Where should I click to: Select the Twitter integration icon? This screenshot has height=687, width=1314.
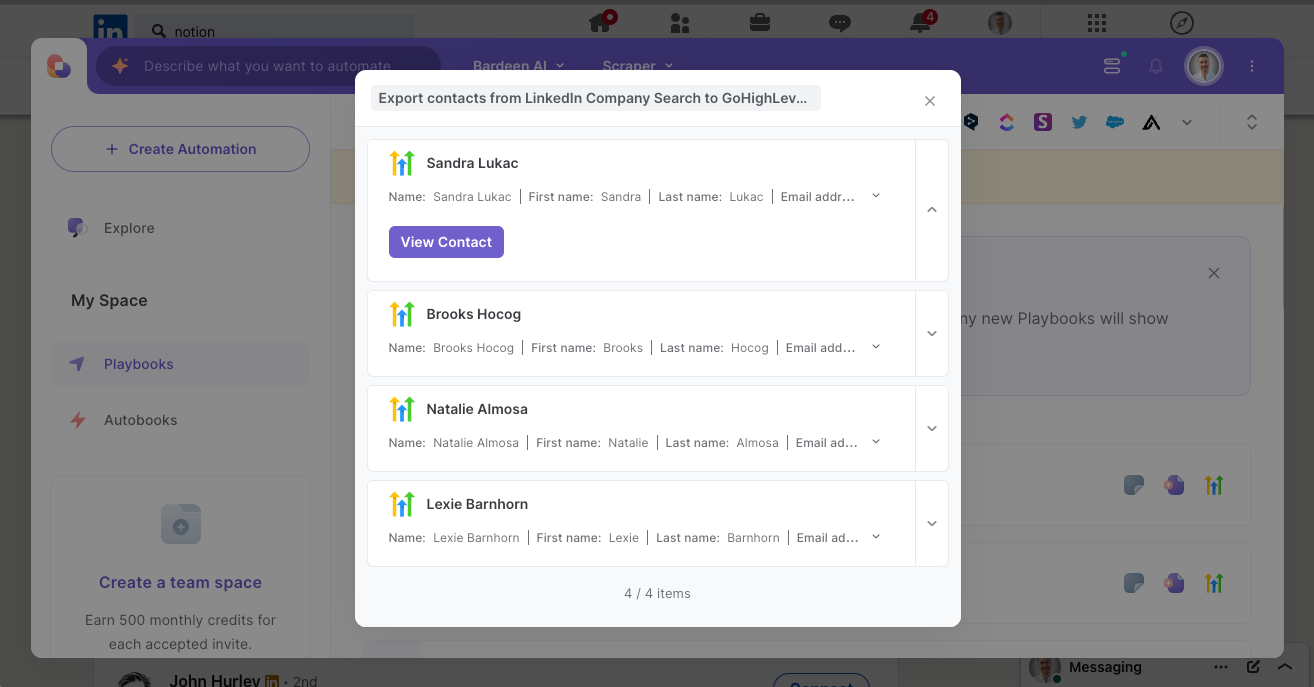point(1079,122)
